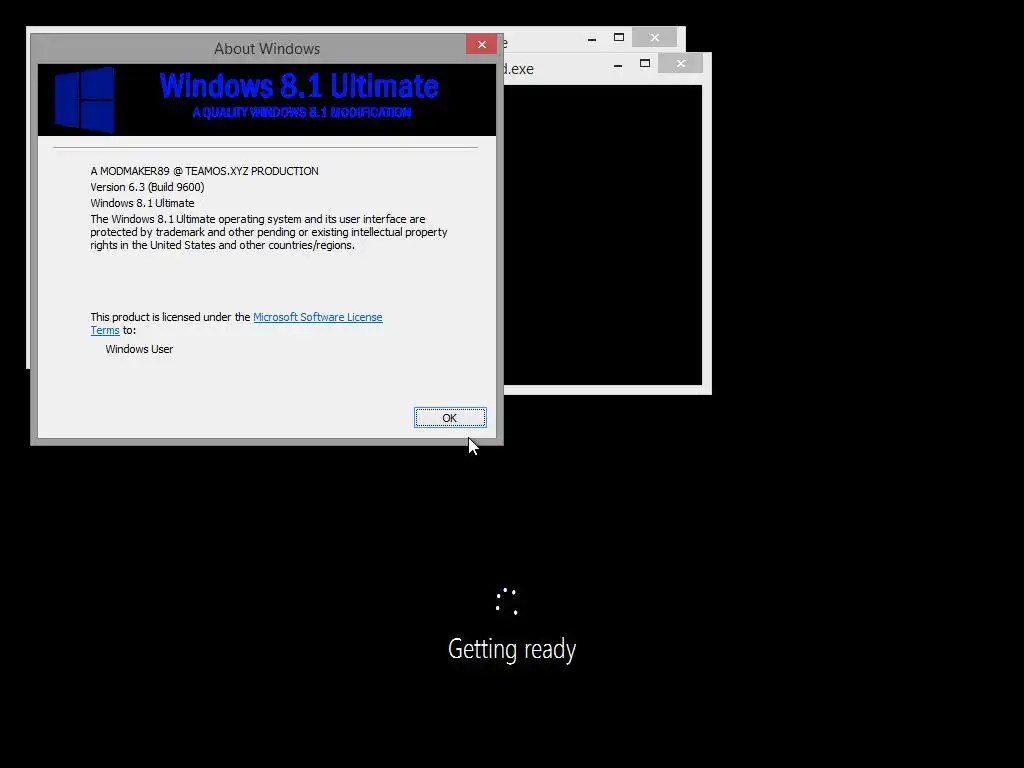The height and width of the screenshot is (768, 1024).
Task: Minimize the .exe console window
Action: [618, 64]
